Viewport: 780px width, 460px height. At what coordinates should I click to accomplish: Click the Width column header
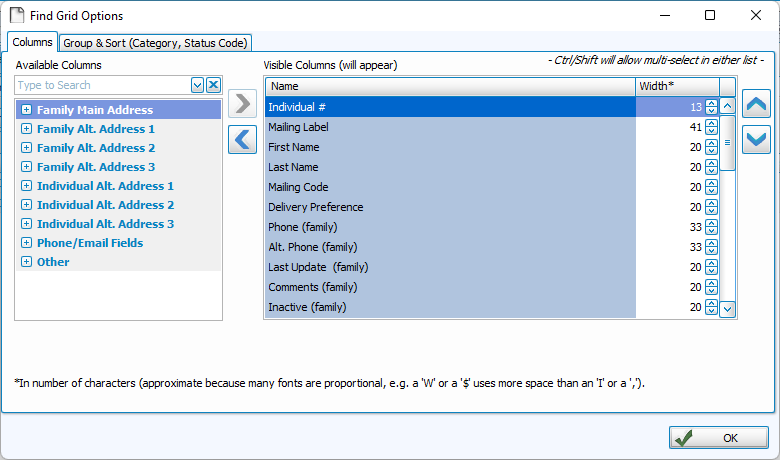[677, 86]
